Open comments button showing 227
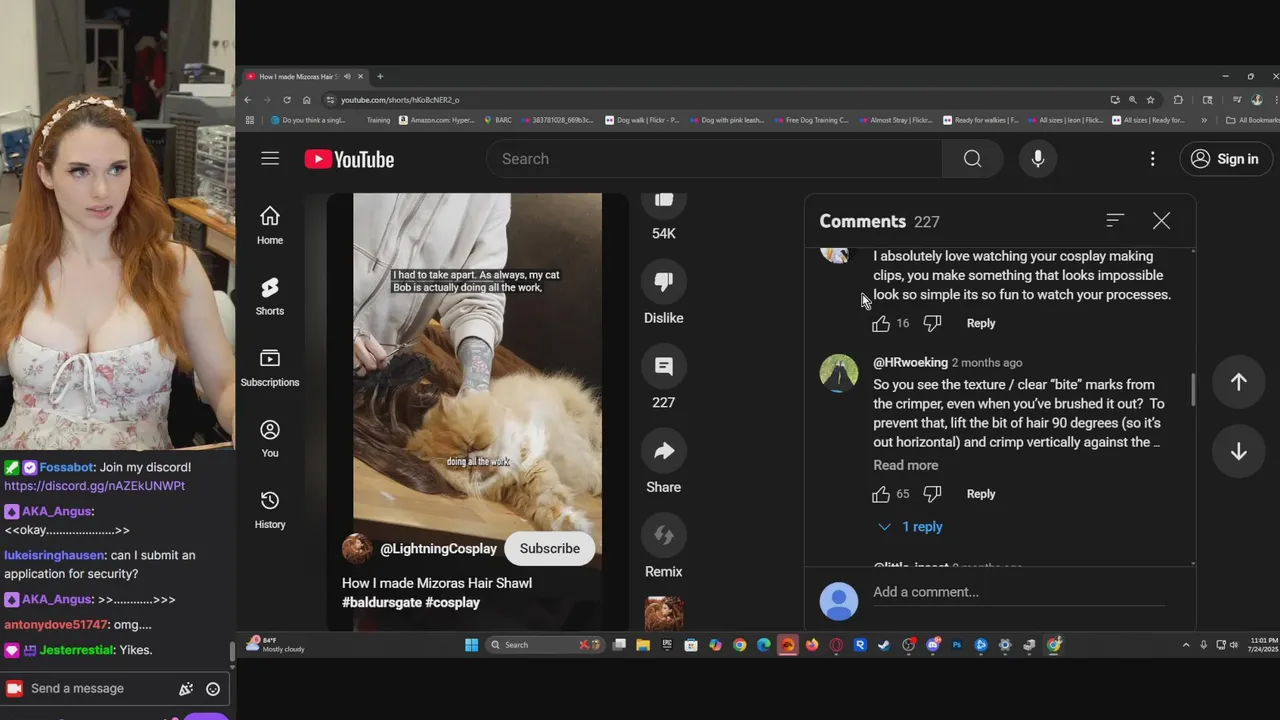This screenshot has height=720, width=1280. (663, 368)
